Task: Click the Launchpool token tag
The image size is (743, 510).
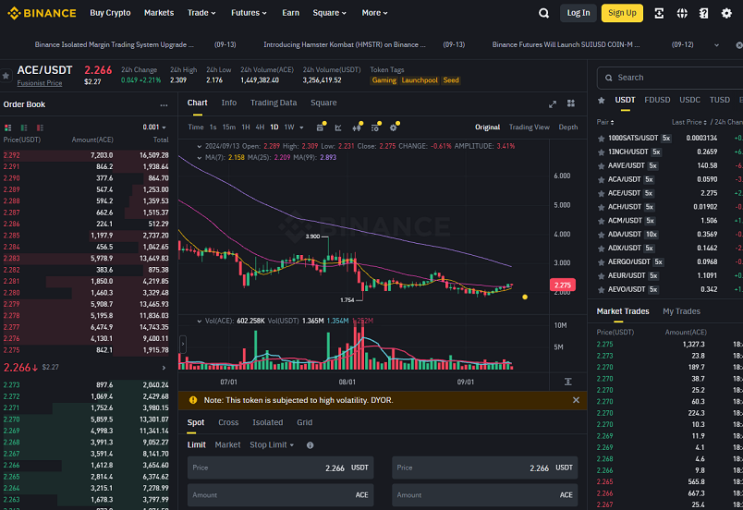Action: pos(419,81)
